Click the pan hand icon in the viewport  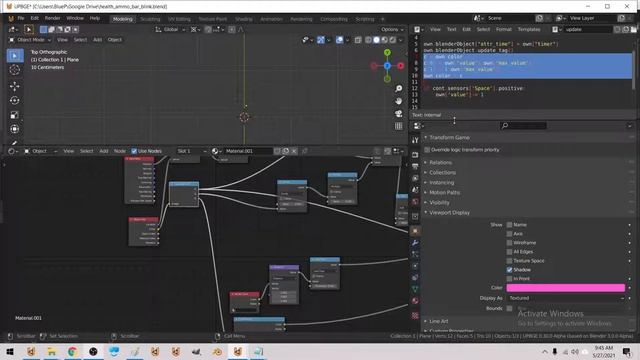(399, 101)
